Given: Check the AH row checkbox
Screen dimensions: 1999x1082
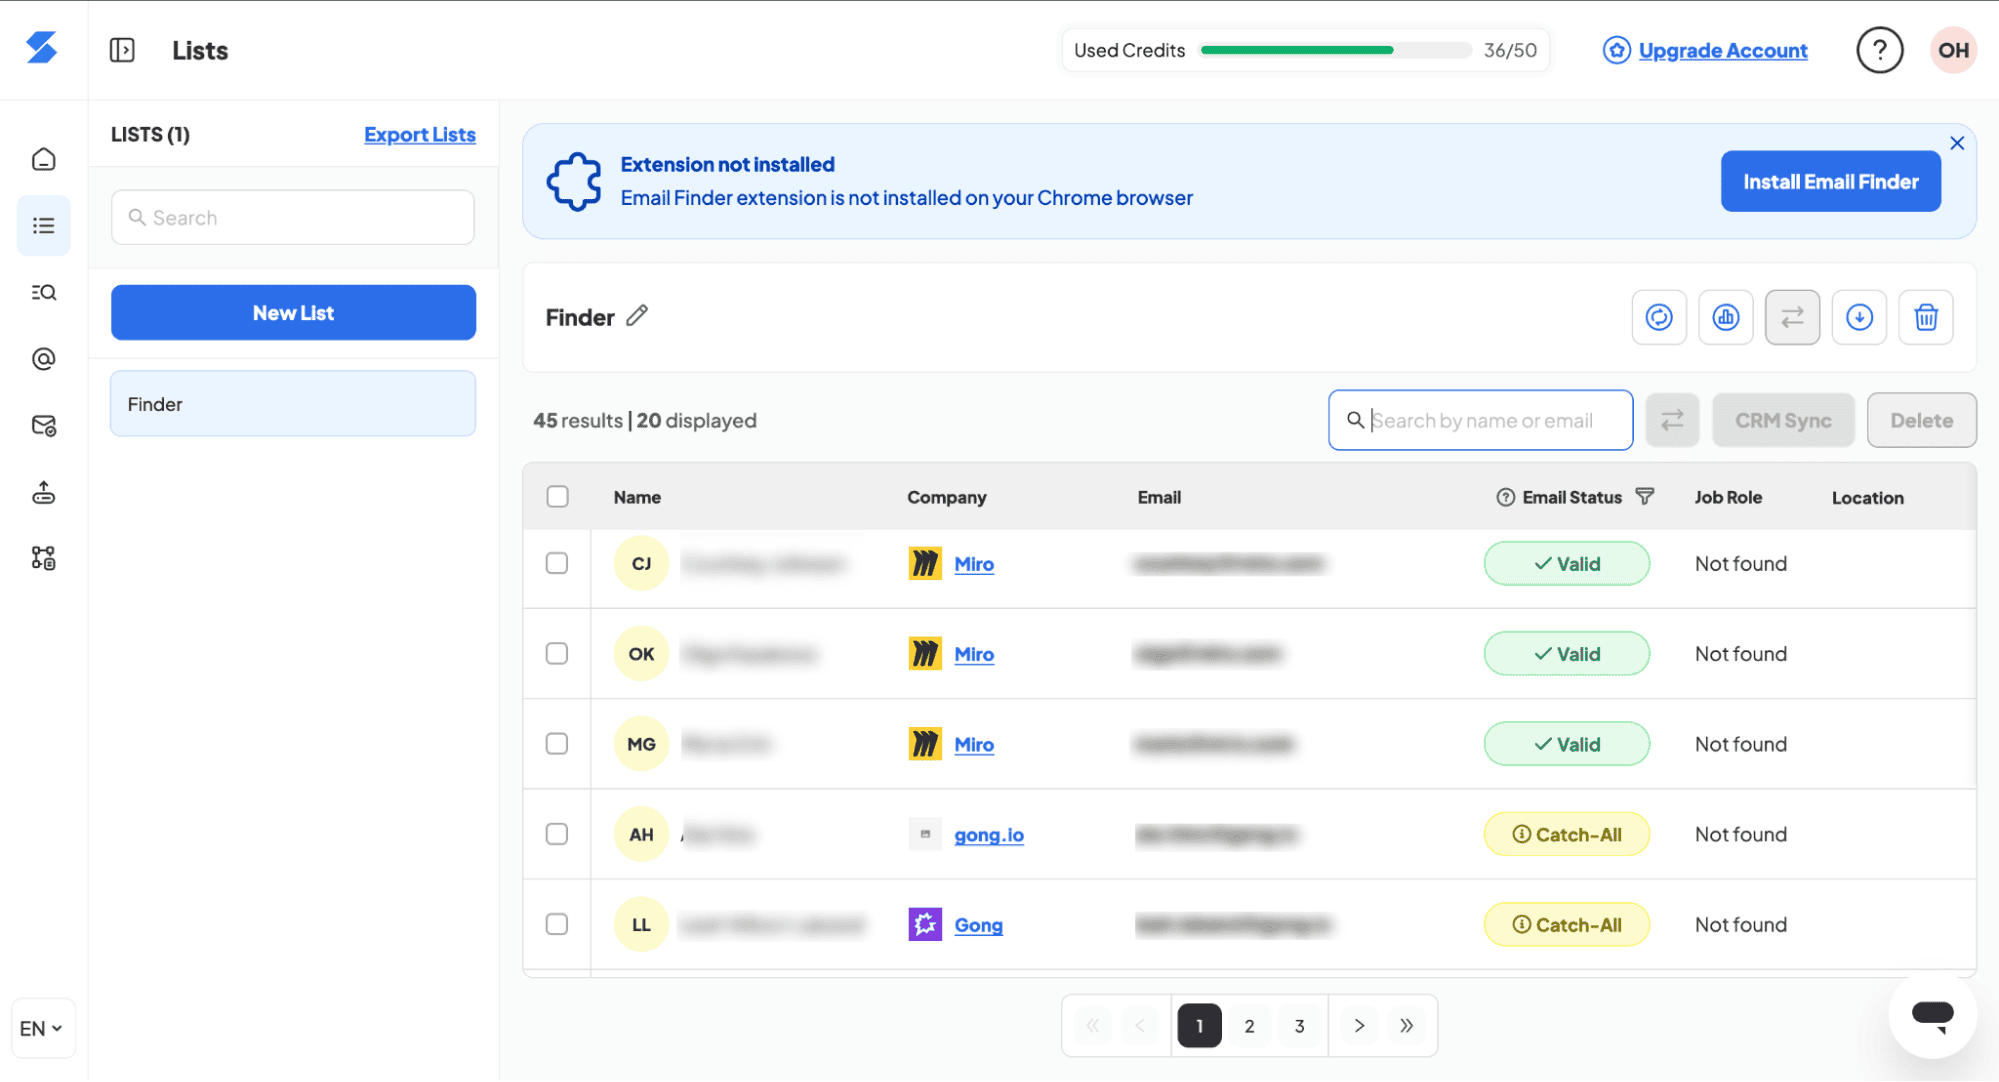Looking at the screenshot, I should point(557,833).
